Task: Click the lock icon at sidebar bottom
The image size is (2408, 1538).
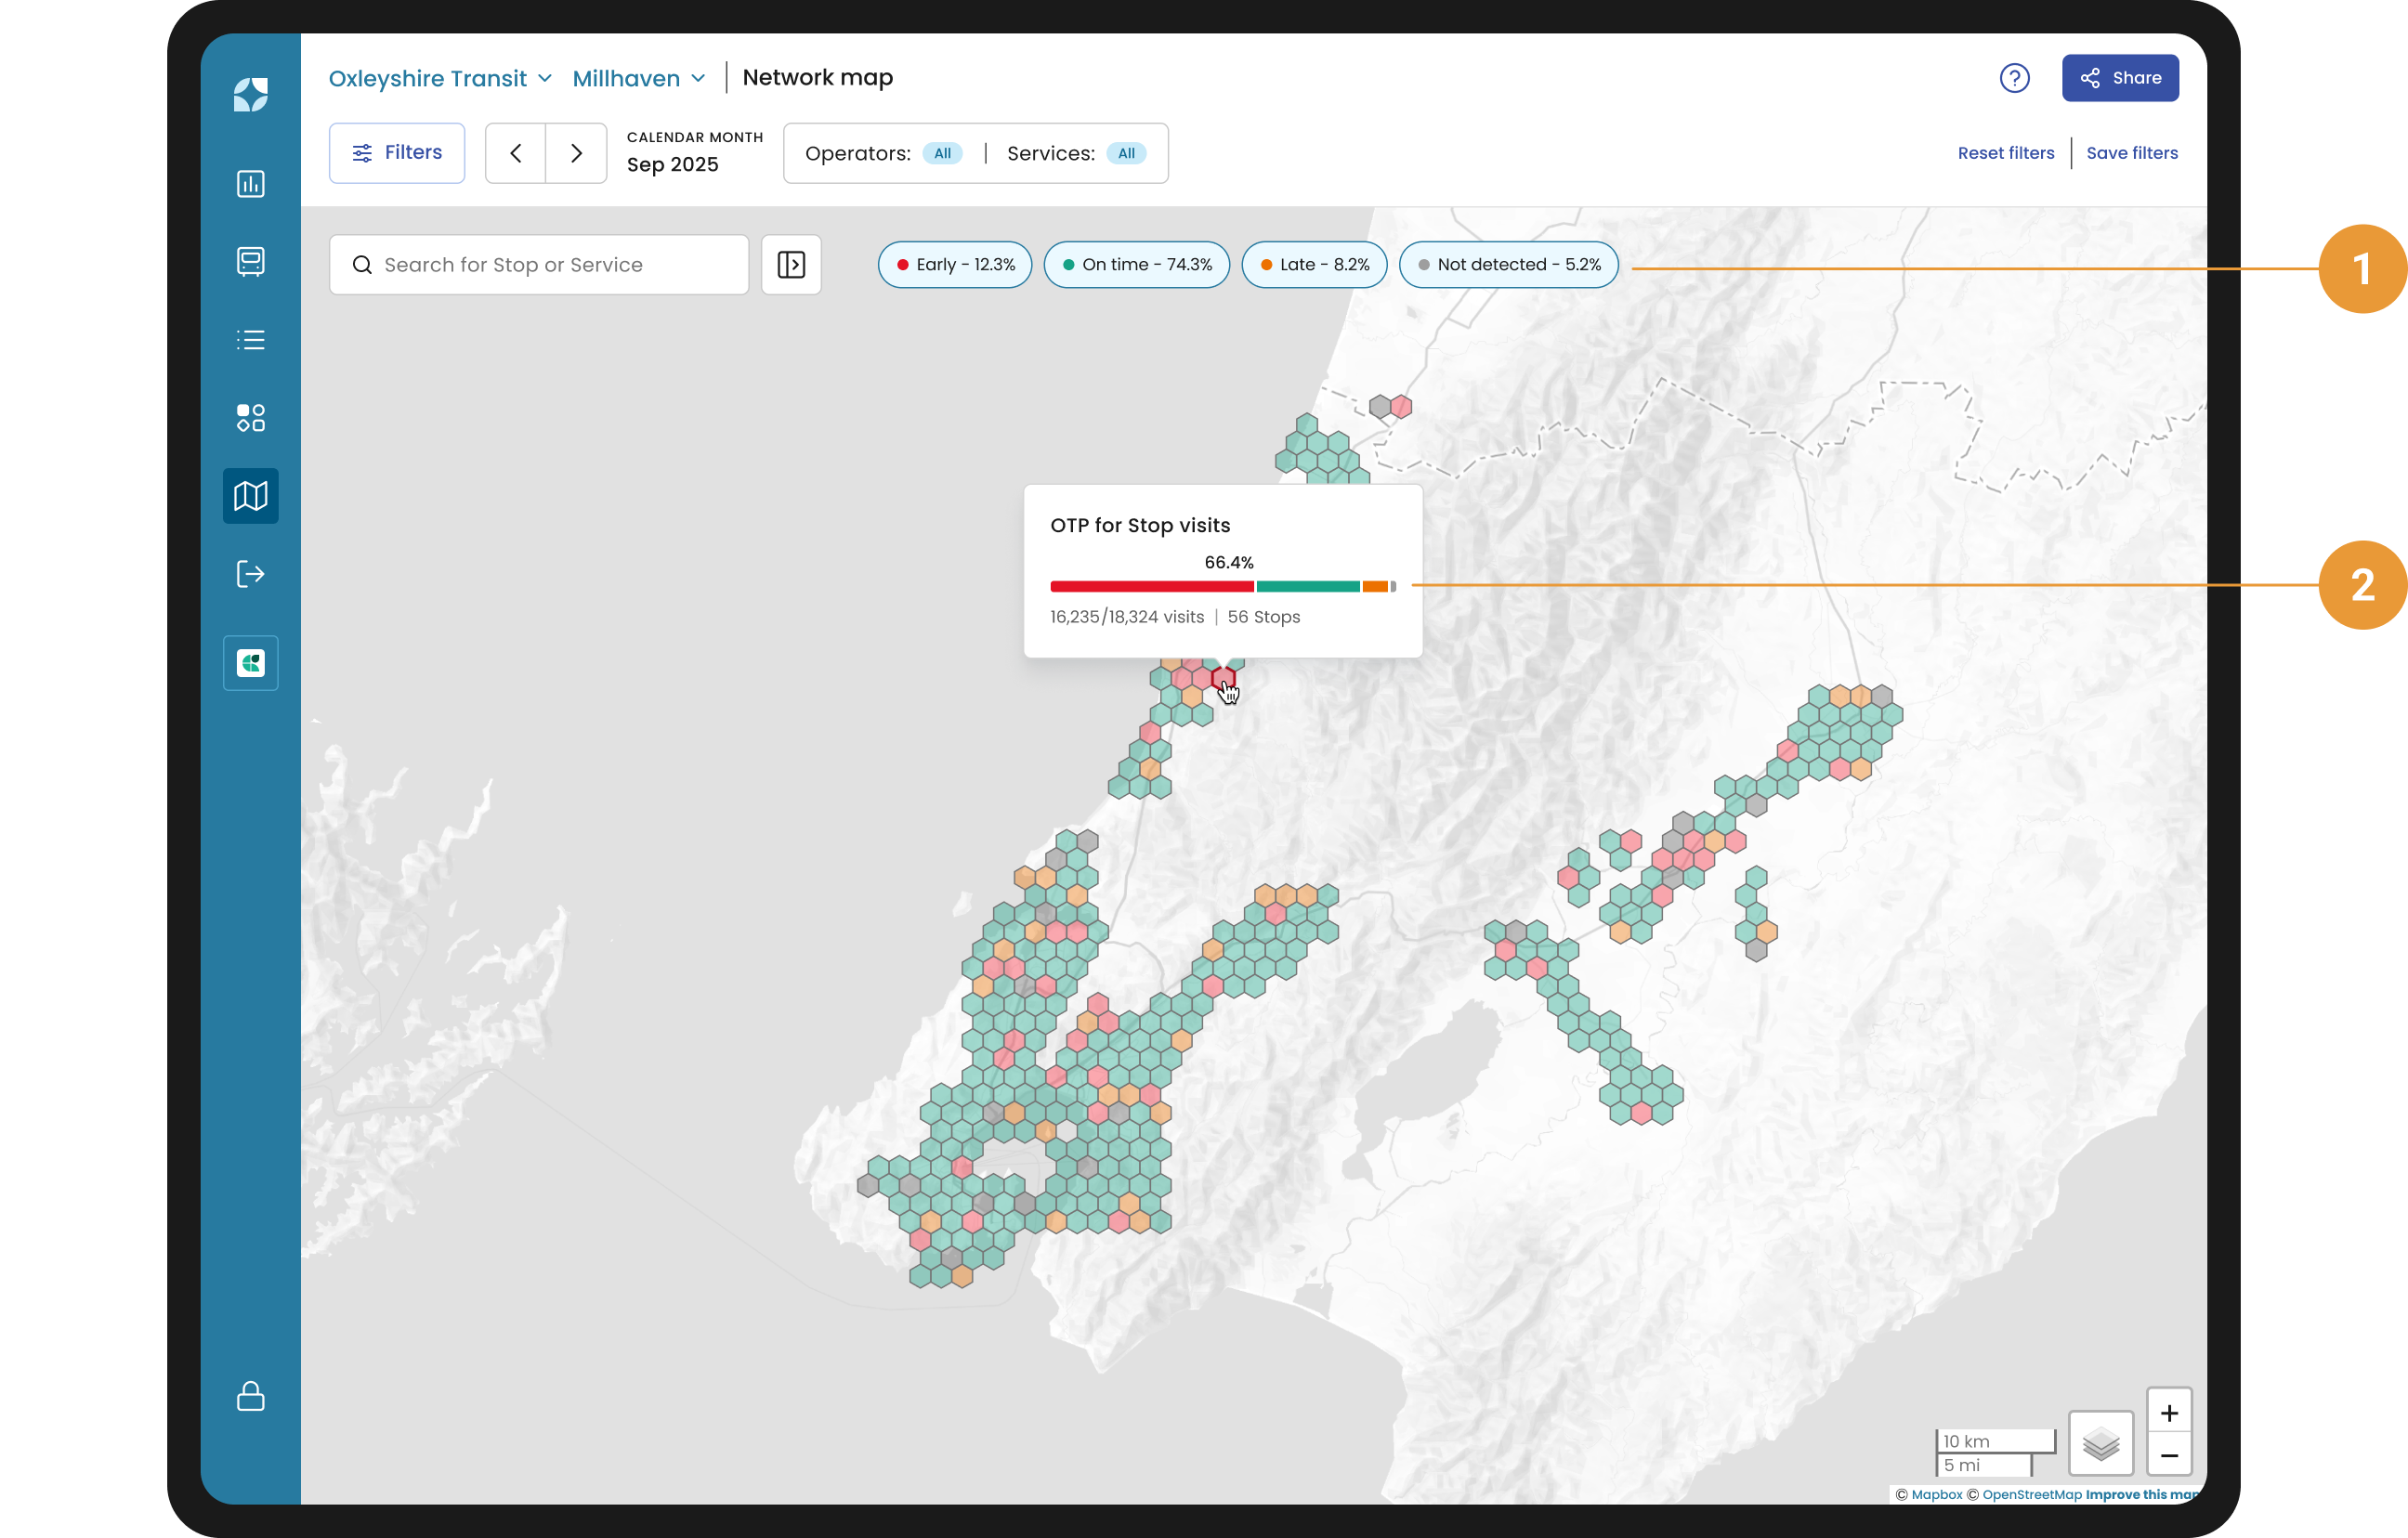Action: click(x=250, y=1396)
